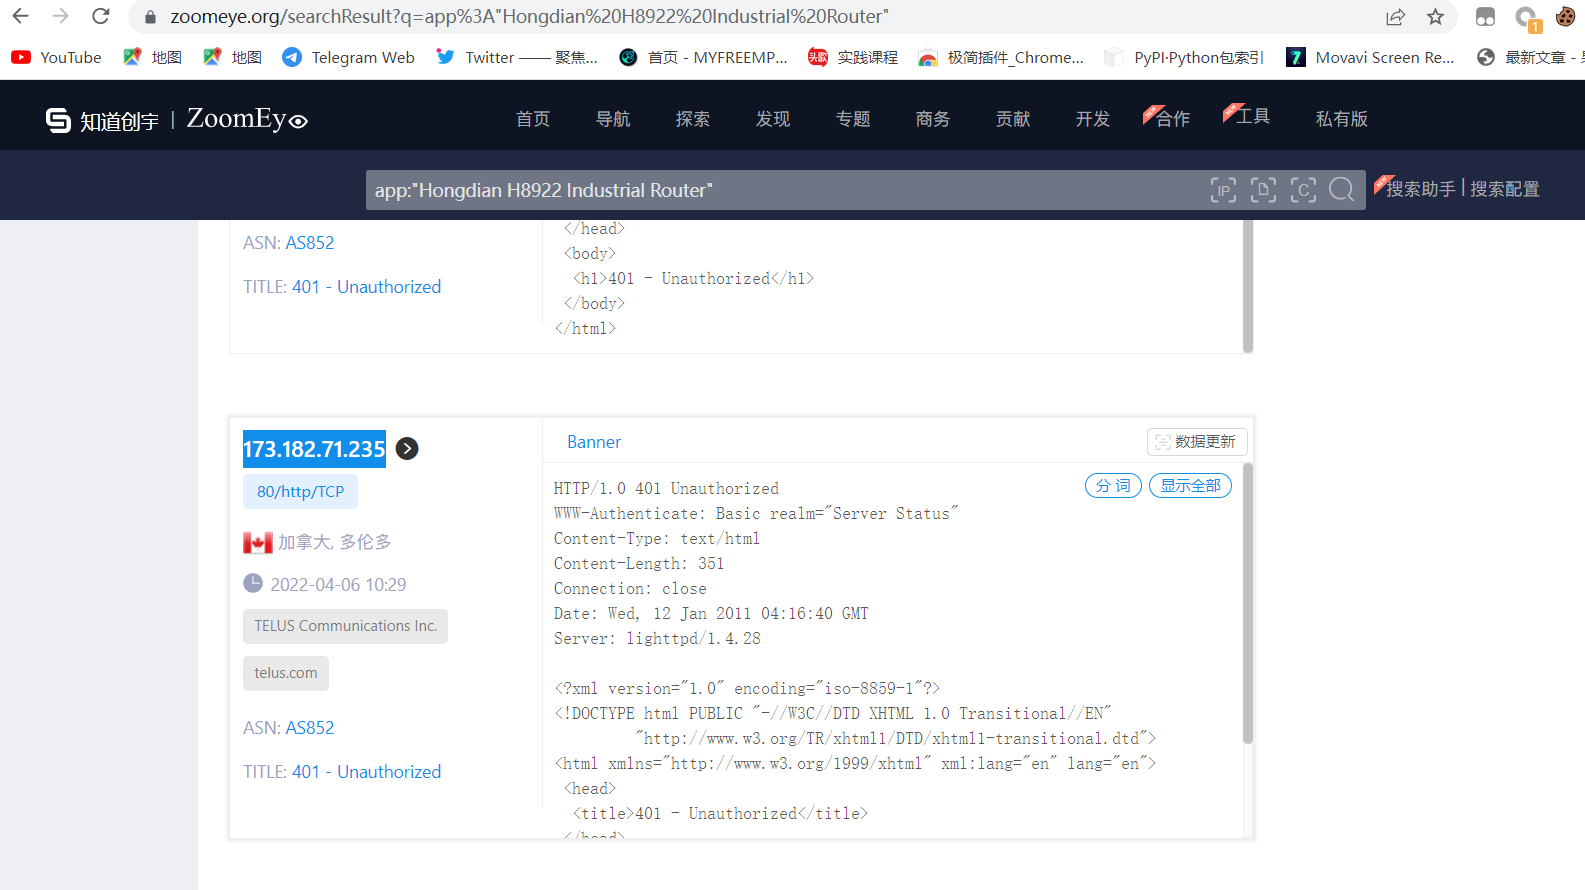Open the 工具 navigation menu item
The image size is (1585, 890).
tap(1252, 116)
